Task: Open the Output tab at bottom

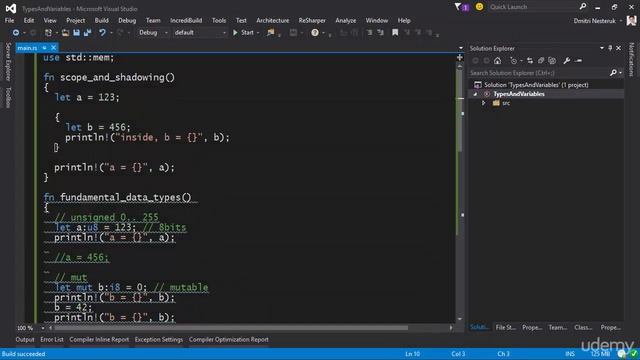Action: coord(25,340)
